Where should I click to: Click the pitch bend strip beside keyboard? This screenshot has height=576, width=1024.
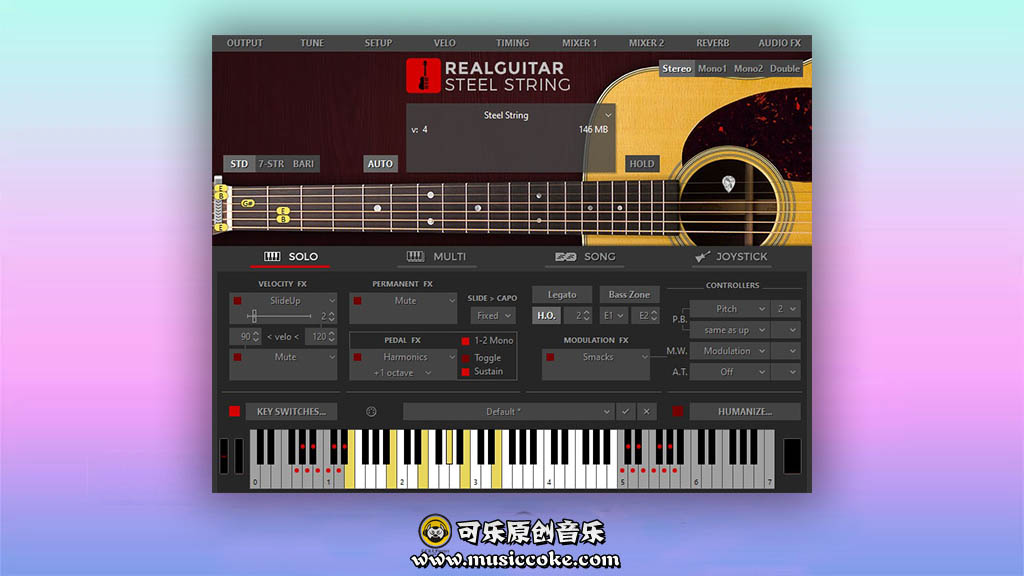[223, 455]
